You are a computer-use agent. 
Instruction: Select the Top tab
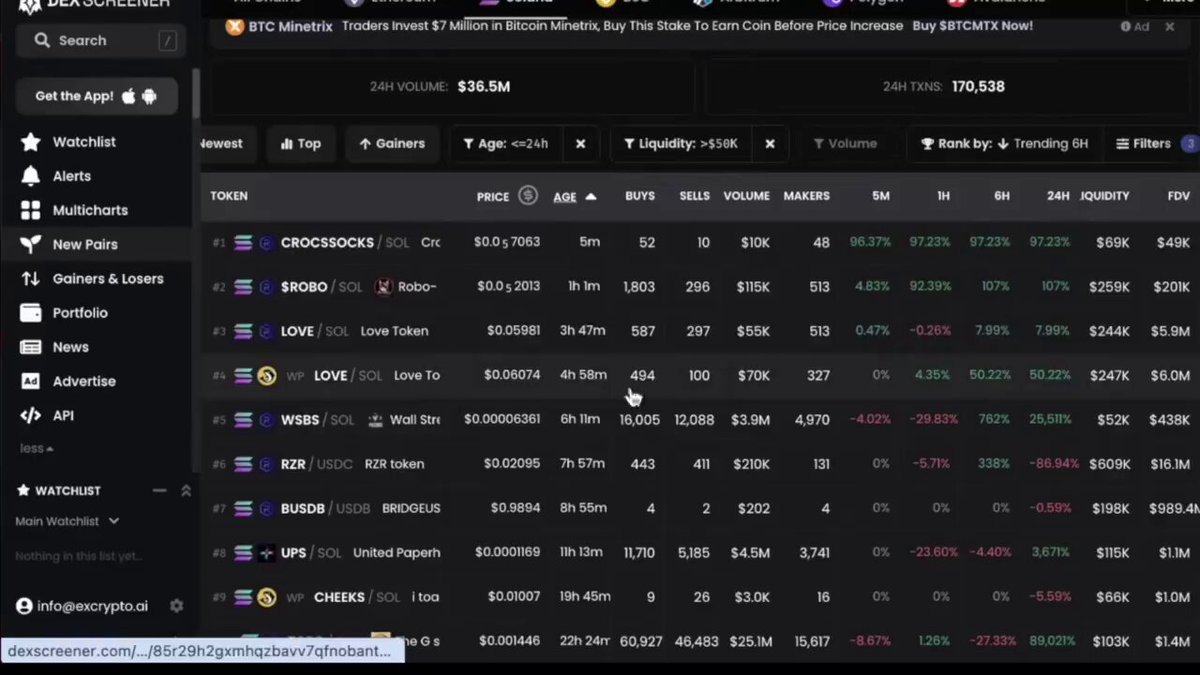[x=301, y=144]
